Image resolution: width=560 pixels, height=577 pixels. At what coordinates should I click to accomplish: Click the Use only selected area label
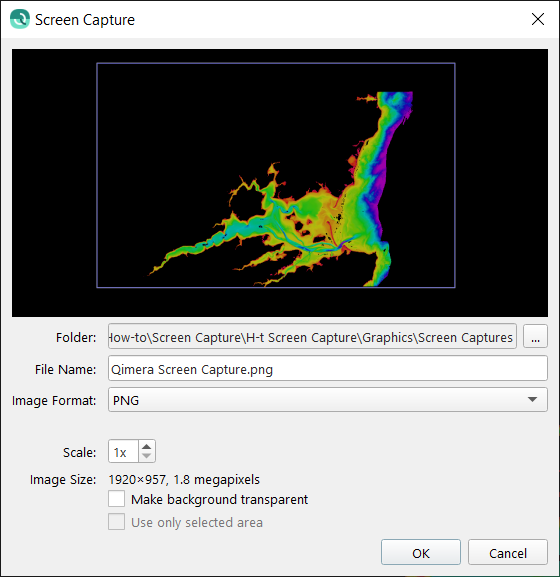click(x=197, y=523)
